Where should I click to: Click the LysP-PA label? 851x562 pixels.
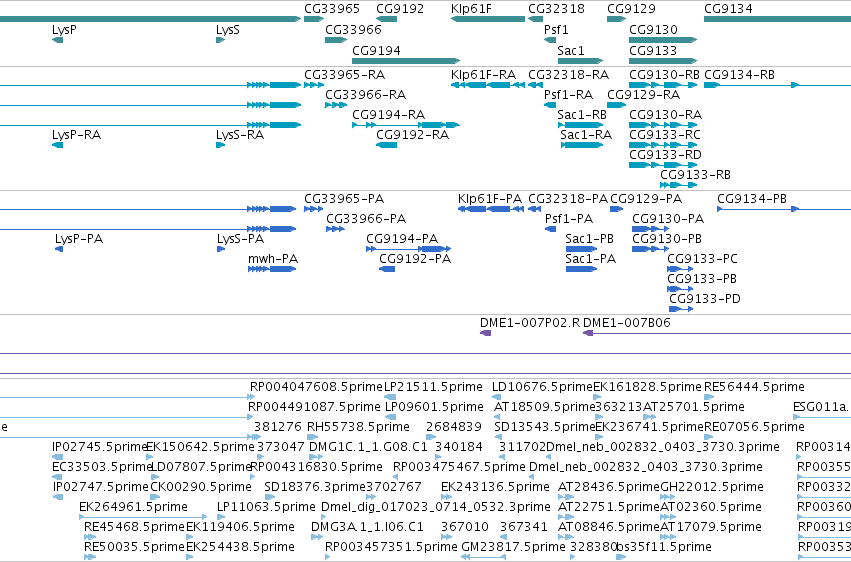[79, 239]
